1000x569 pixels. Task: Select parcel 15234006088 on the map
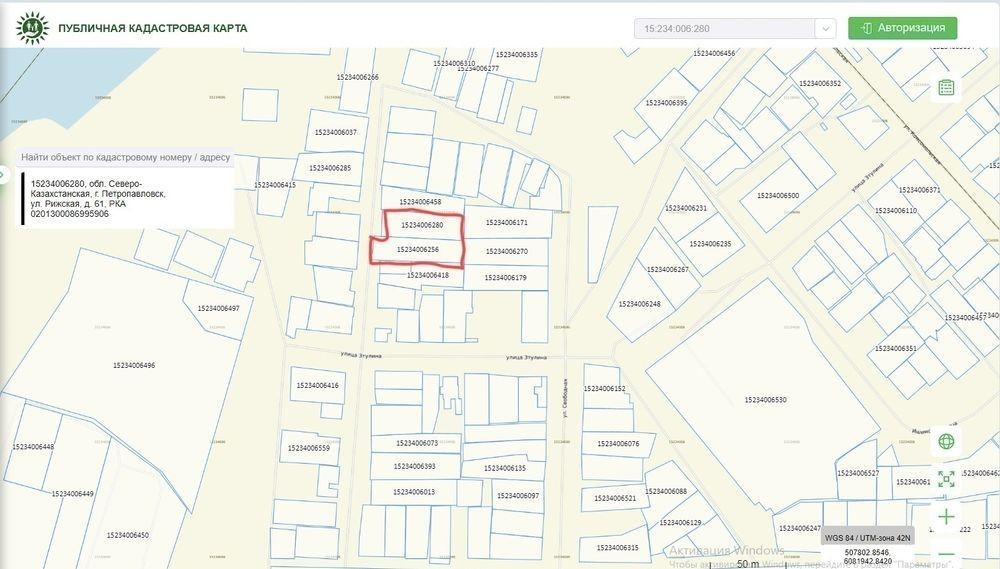click(666, 491)
